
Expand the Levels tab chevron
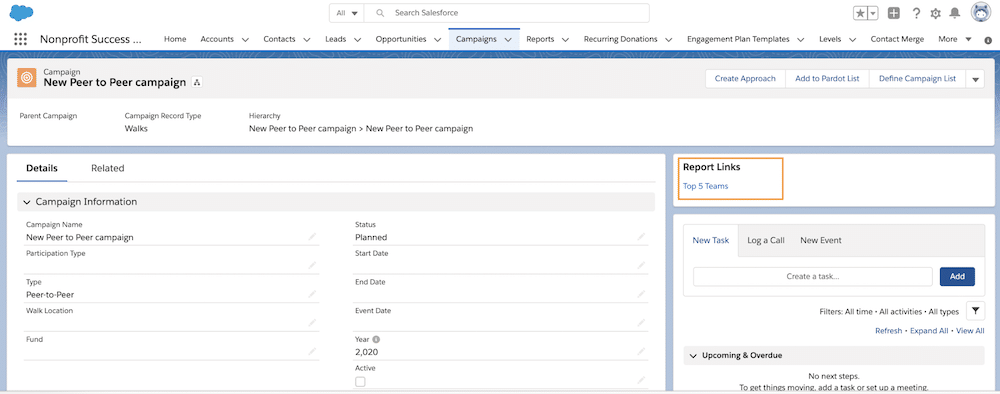[x=852, y=40]
